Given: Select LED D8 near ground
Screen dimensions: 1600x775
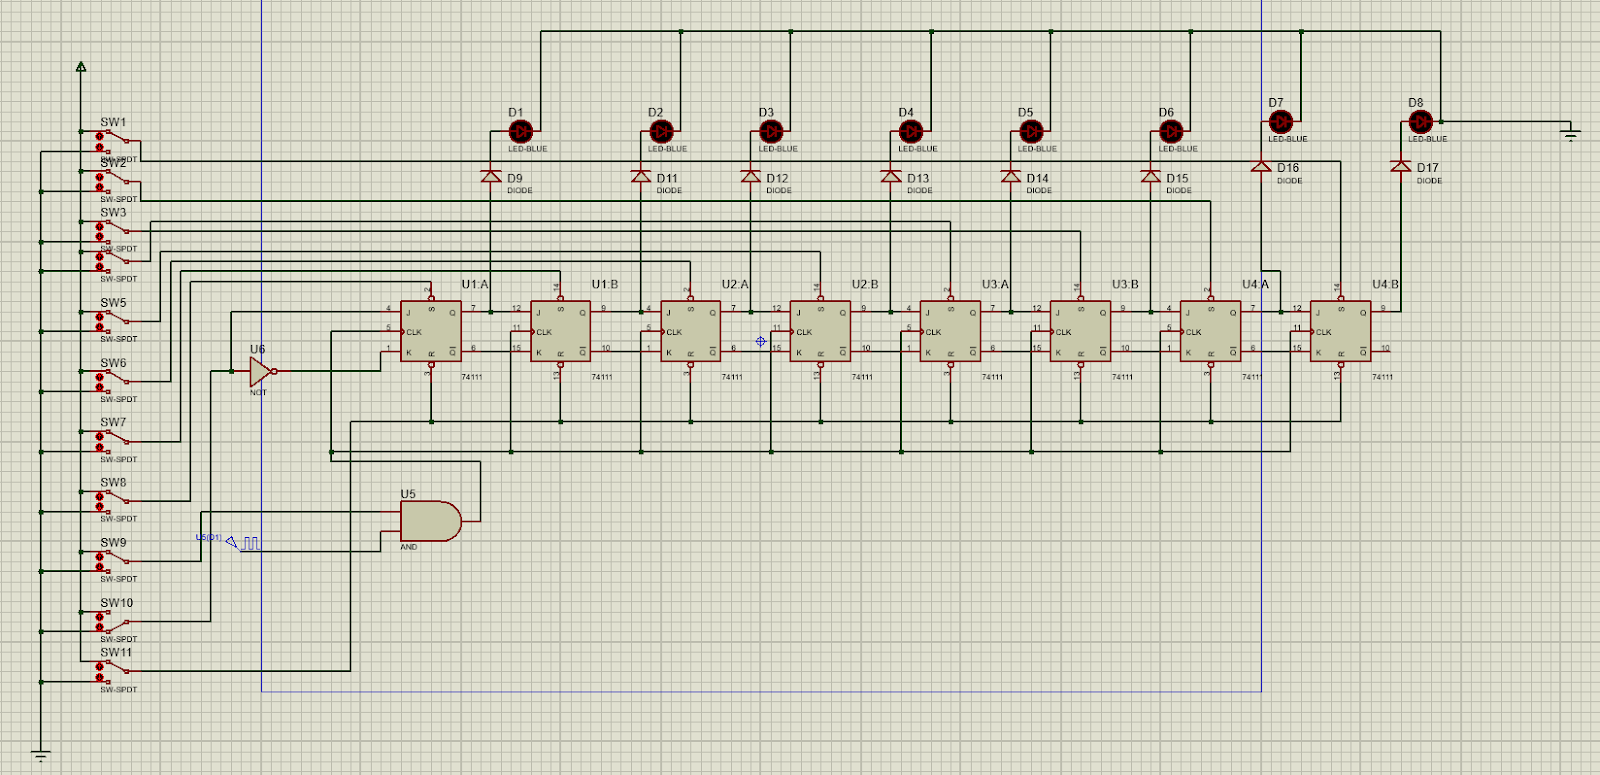Looking at the screenshot, I should (x=1421, y=121).
